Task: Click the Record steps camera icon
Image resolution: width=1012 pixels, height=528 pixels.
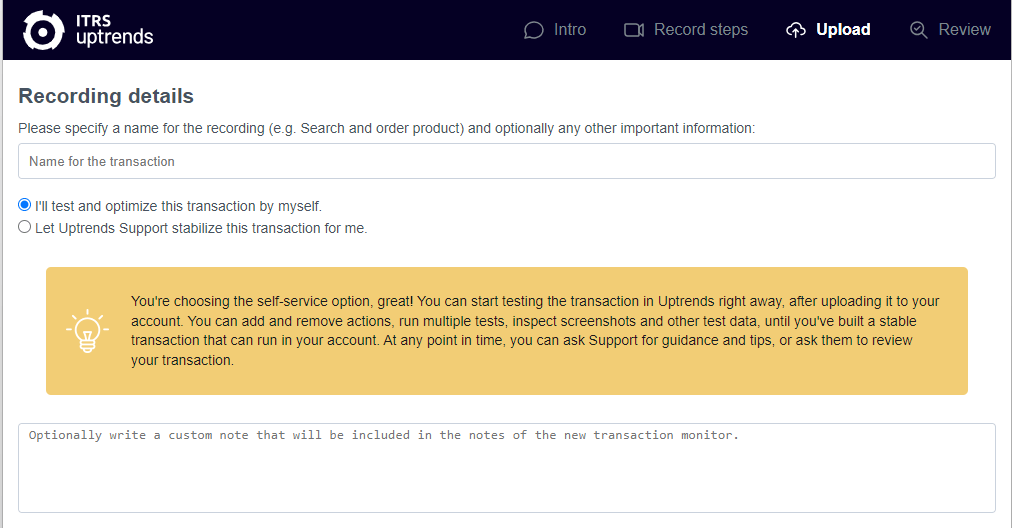Action: click(x=634, y=30)
